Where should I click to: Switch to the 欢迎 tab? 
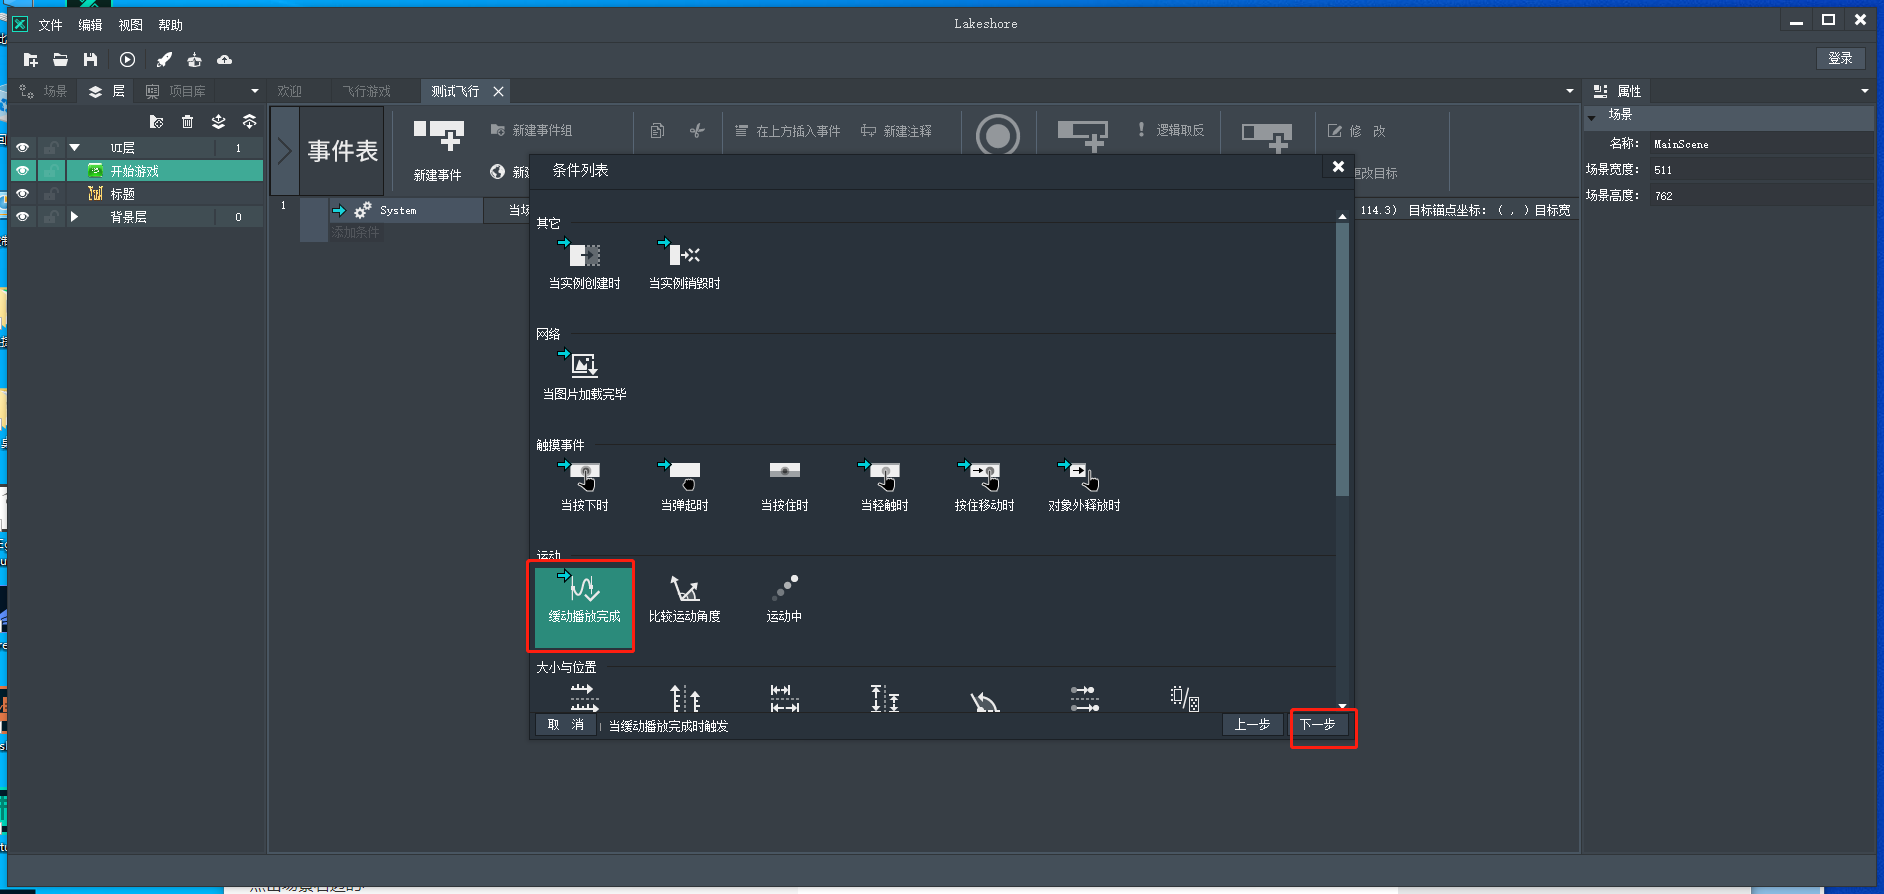290,91
